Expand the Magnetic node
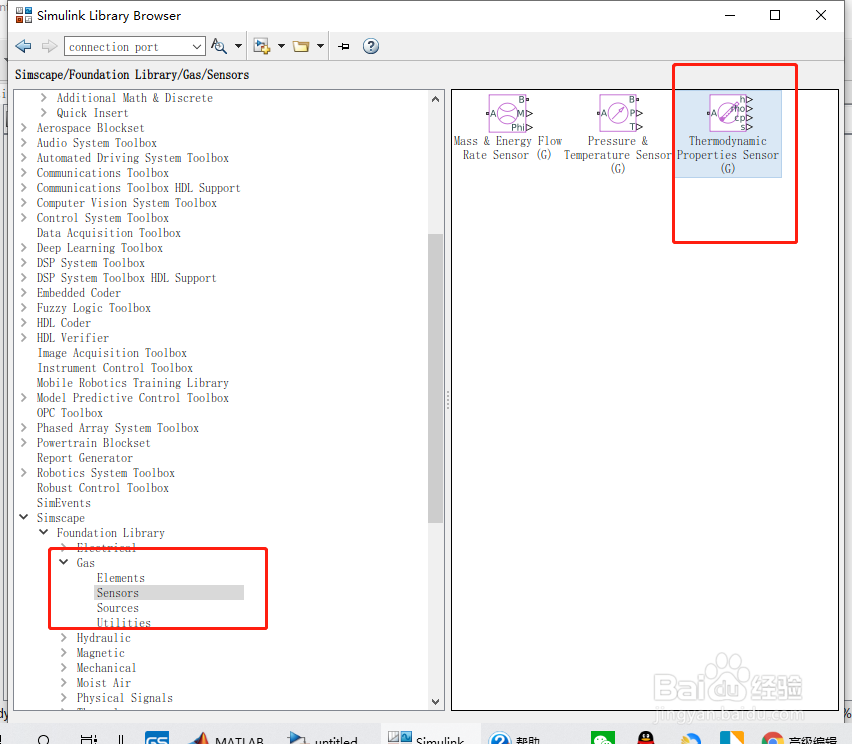 64,652
